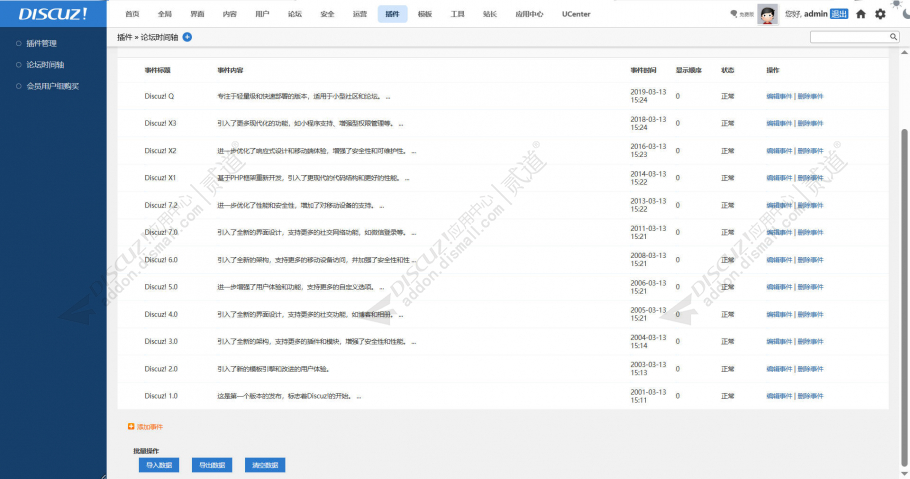910x479 pixels.
Task: Delete the Discuz! 1.0 event
Action: (810, 396)
